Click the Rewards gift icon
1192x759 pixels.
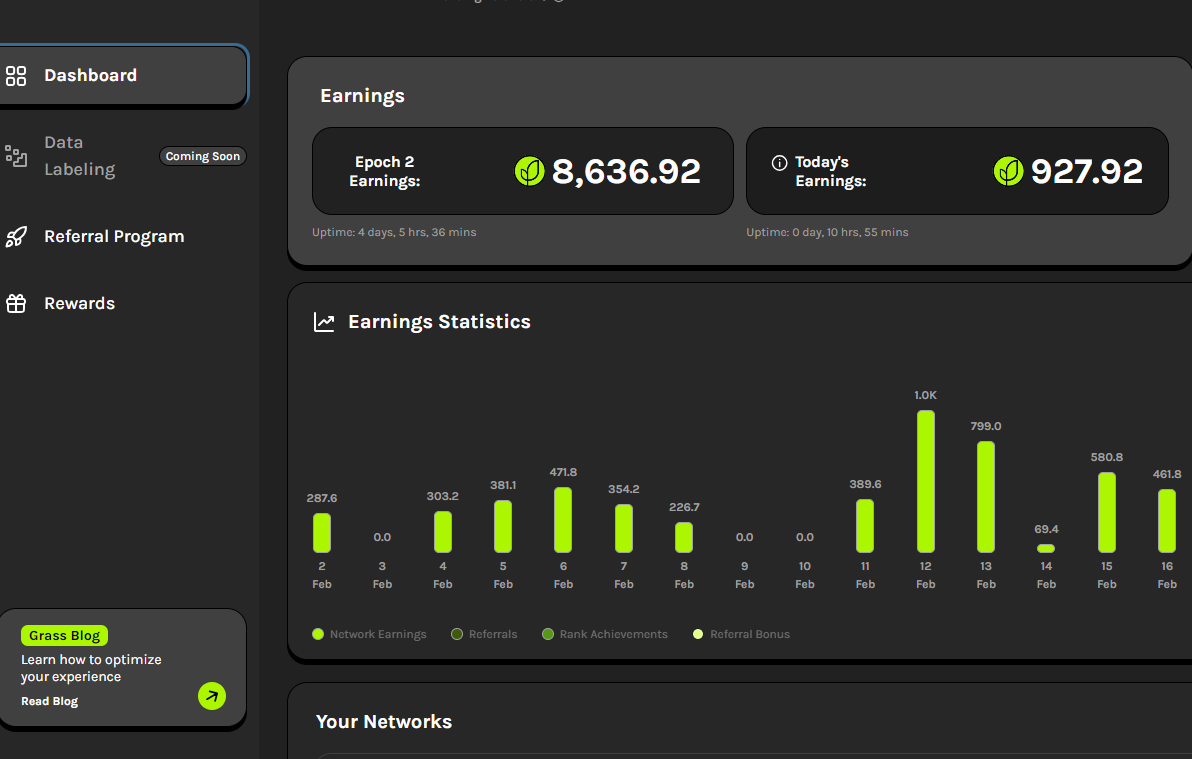16,303
